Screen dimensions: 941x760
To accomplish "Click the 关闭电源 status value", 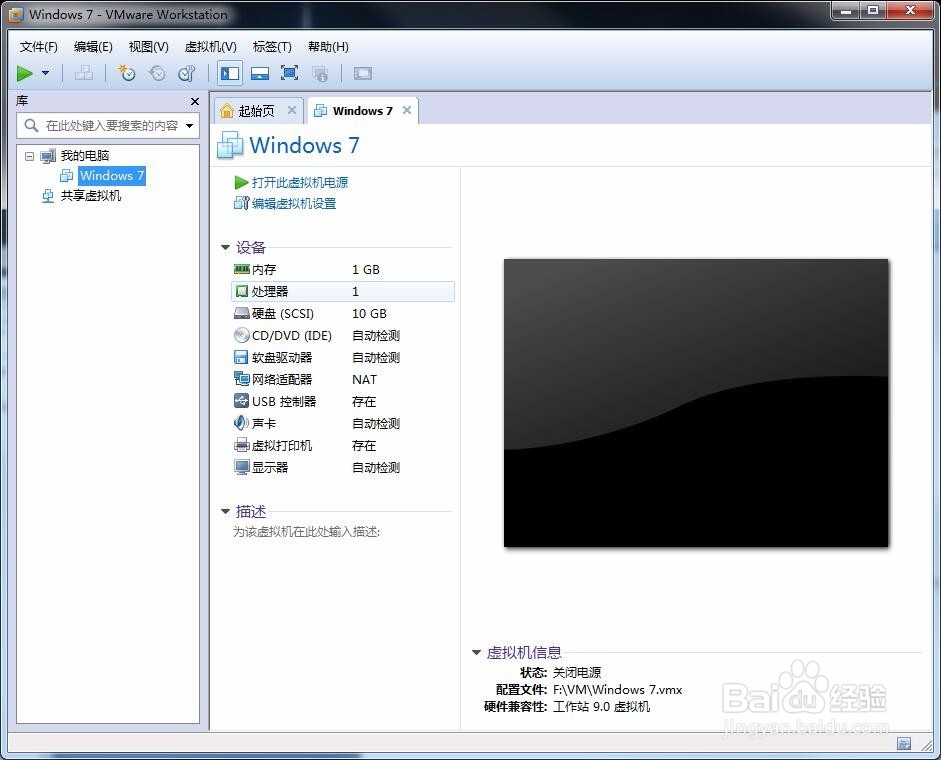I will click(577, 672).
